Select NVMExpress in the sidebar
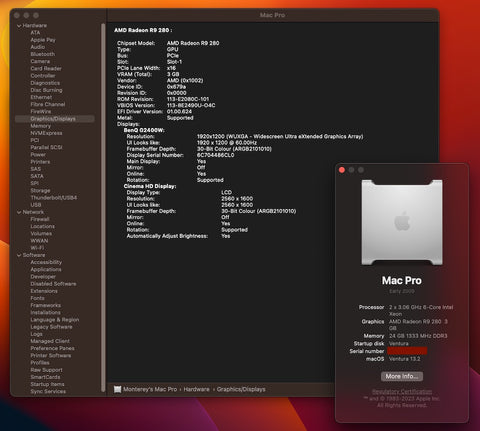This screenshot has width=480, height=431. click(x=46, y=133)
